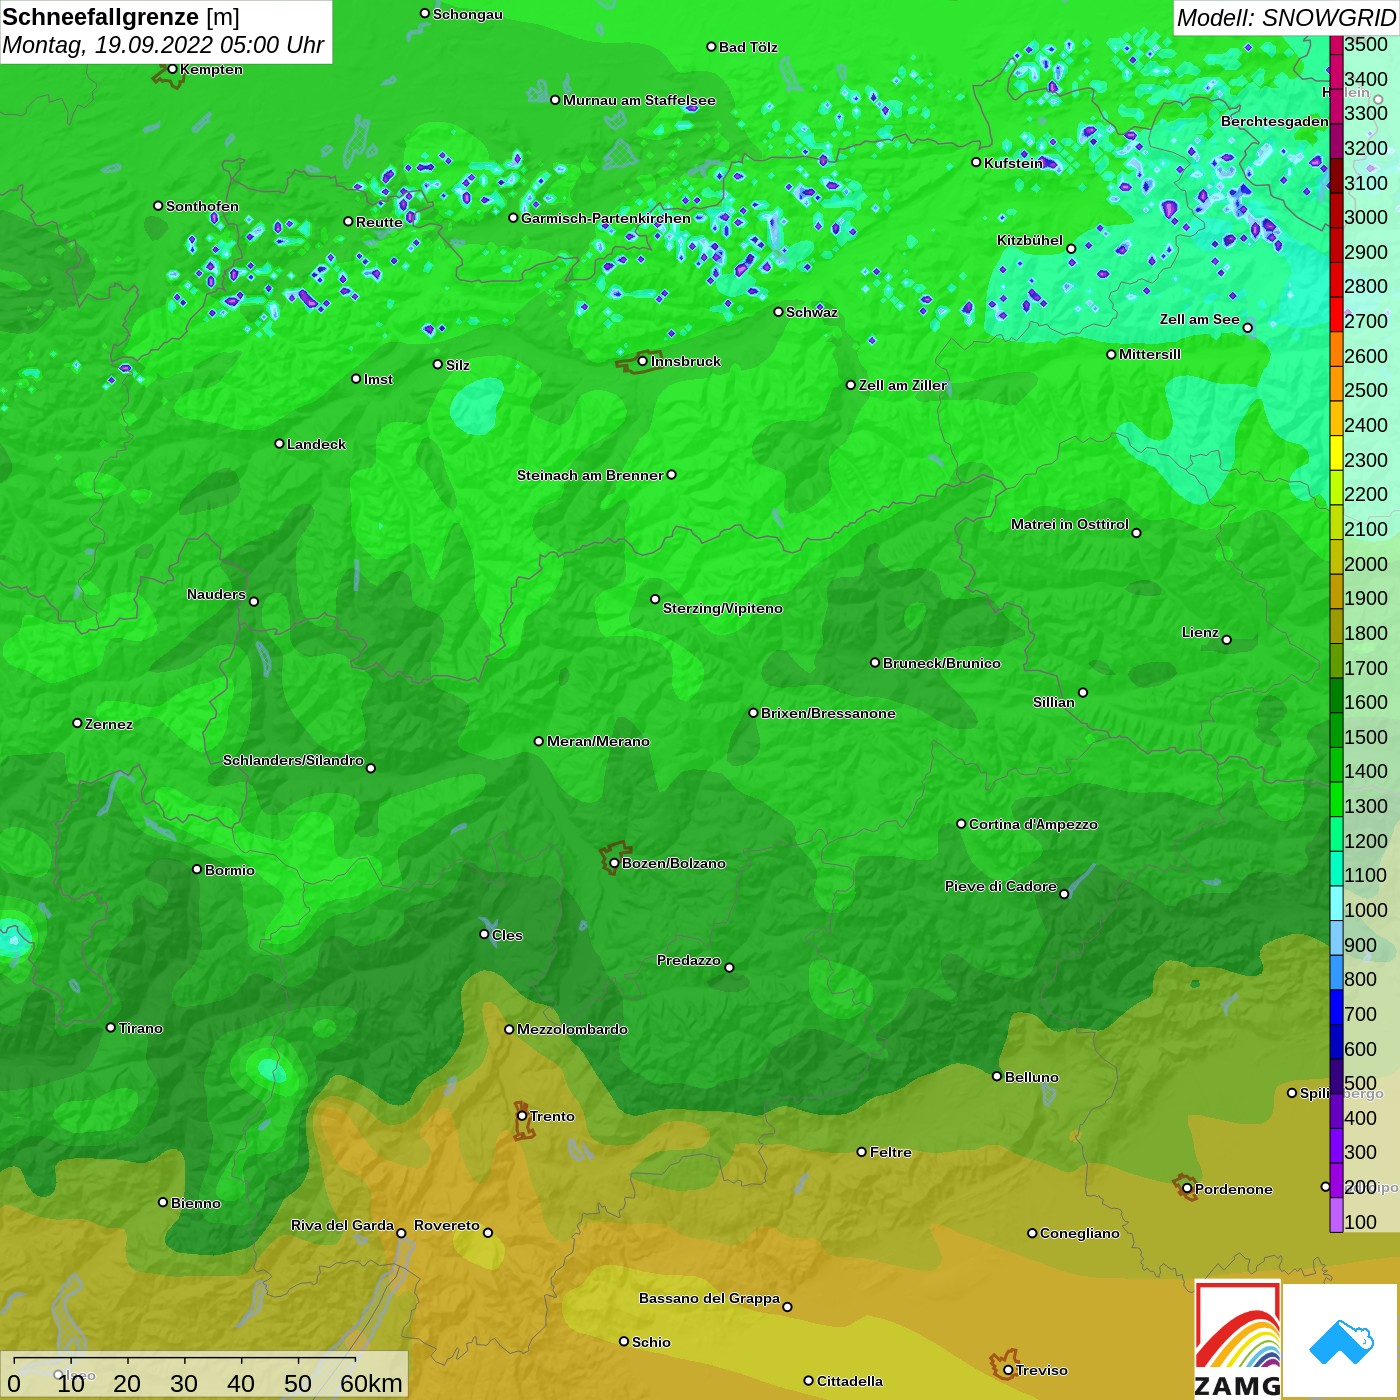Click the '3500' legend value
The image size is (1400, 1400).
tap(1366, 45)
